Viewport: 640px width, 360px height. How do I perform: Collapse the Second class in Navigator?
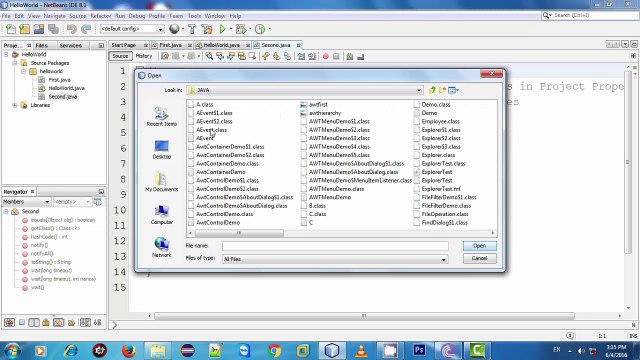pyautogui.click(x=6, y=211)
